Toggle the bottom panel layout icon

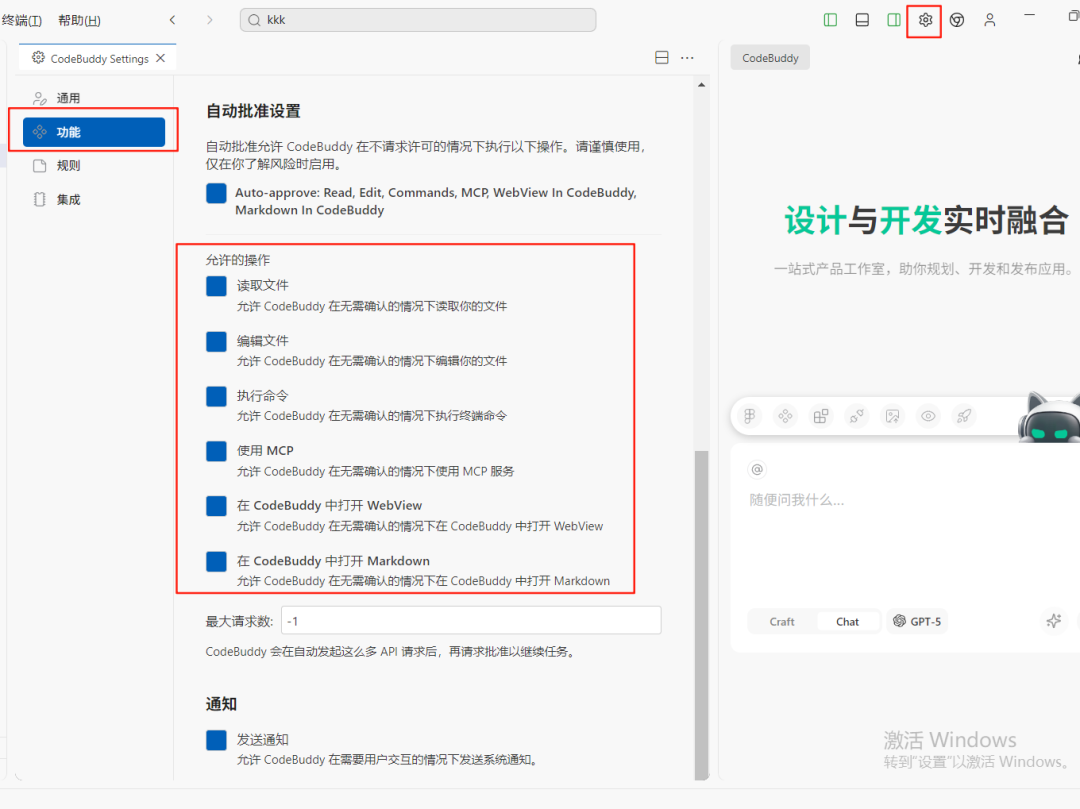click(862, 20)
